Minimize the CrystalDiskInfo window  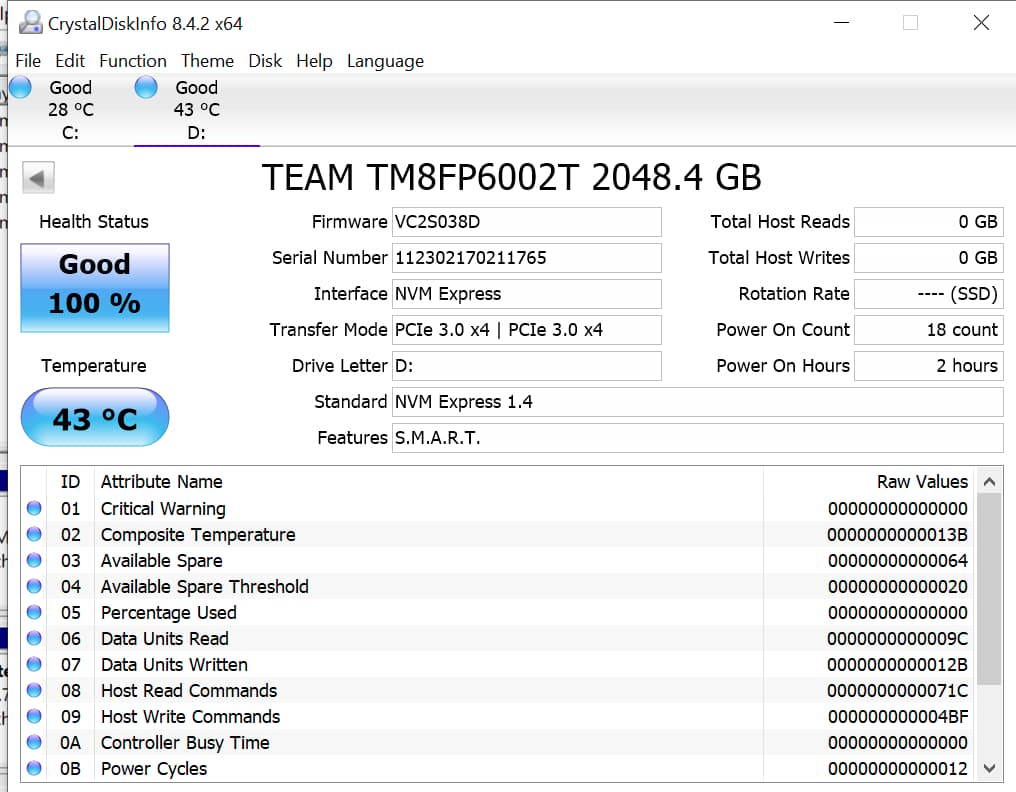(x=841, y=23)
